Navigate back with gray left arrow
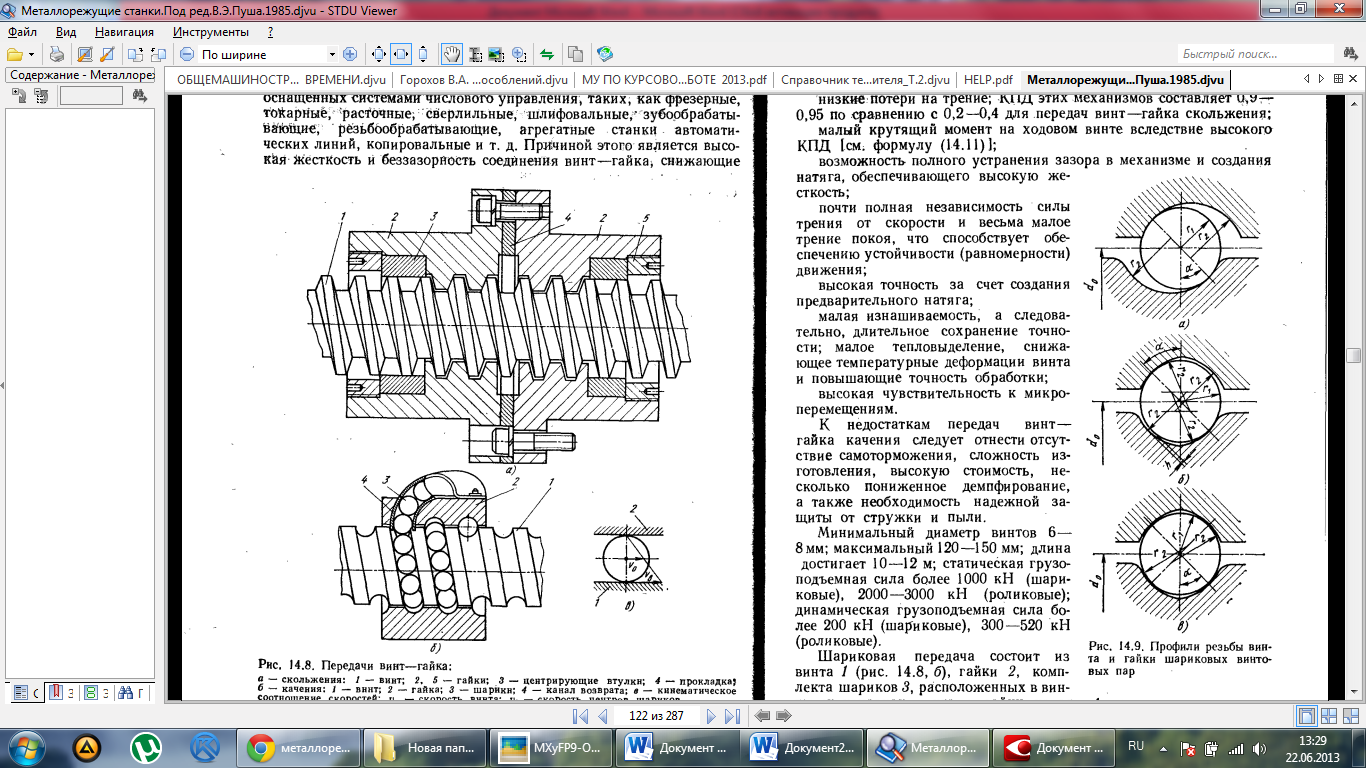Screen dimensions: 1366x768 [762, 716]
